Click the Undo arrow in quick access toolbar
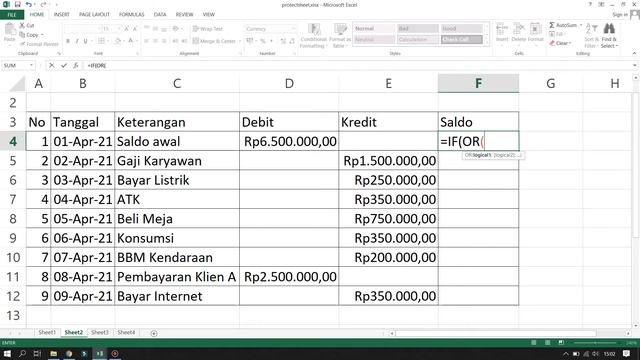The image size is (640, 360). point(28,4)
